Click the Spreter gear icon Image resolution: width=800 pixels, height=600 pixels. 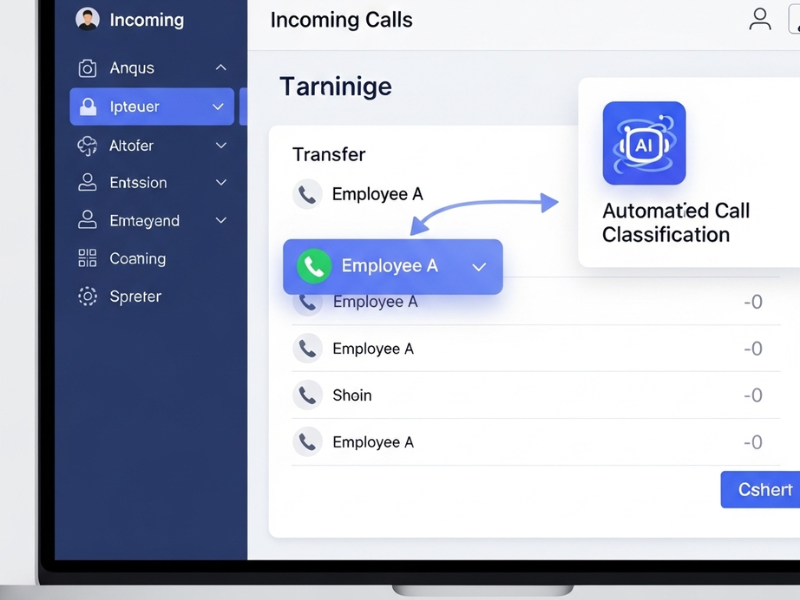(87, 296)
